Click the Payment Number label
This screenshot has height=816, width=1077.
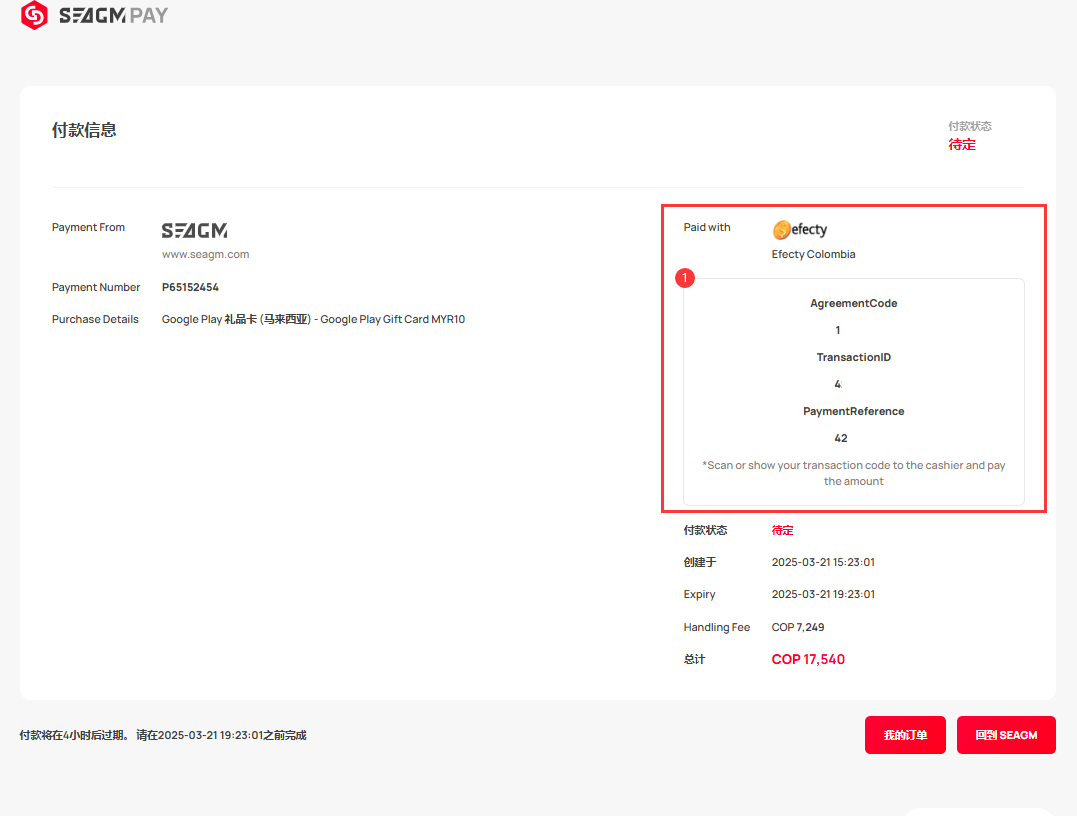96,287
